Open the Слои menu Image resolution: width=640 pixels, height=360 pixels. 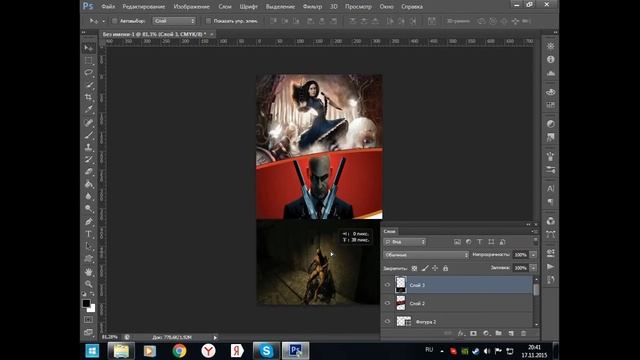pyautogui.click(x=224, y=7)
